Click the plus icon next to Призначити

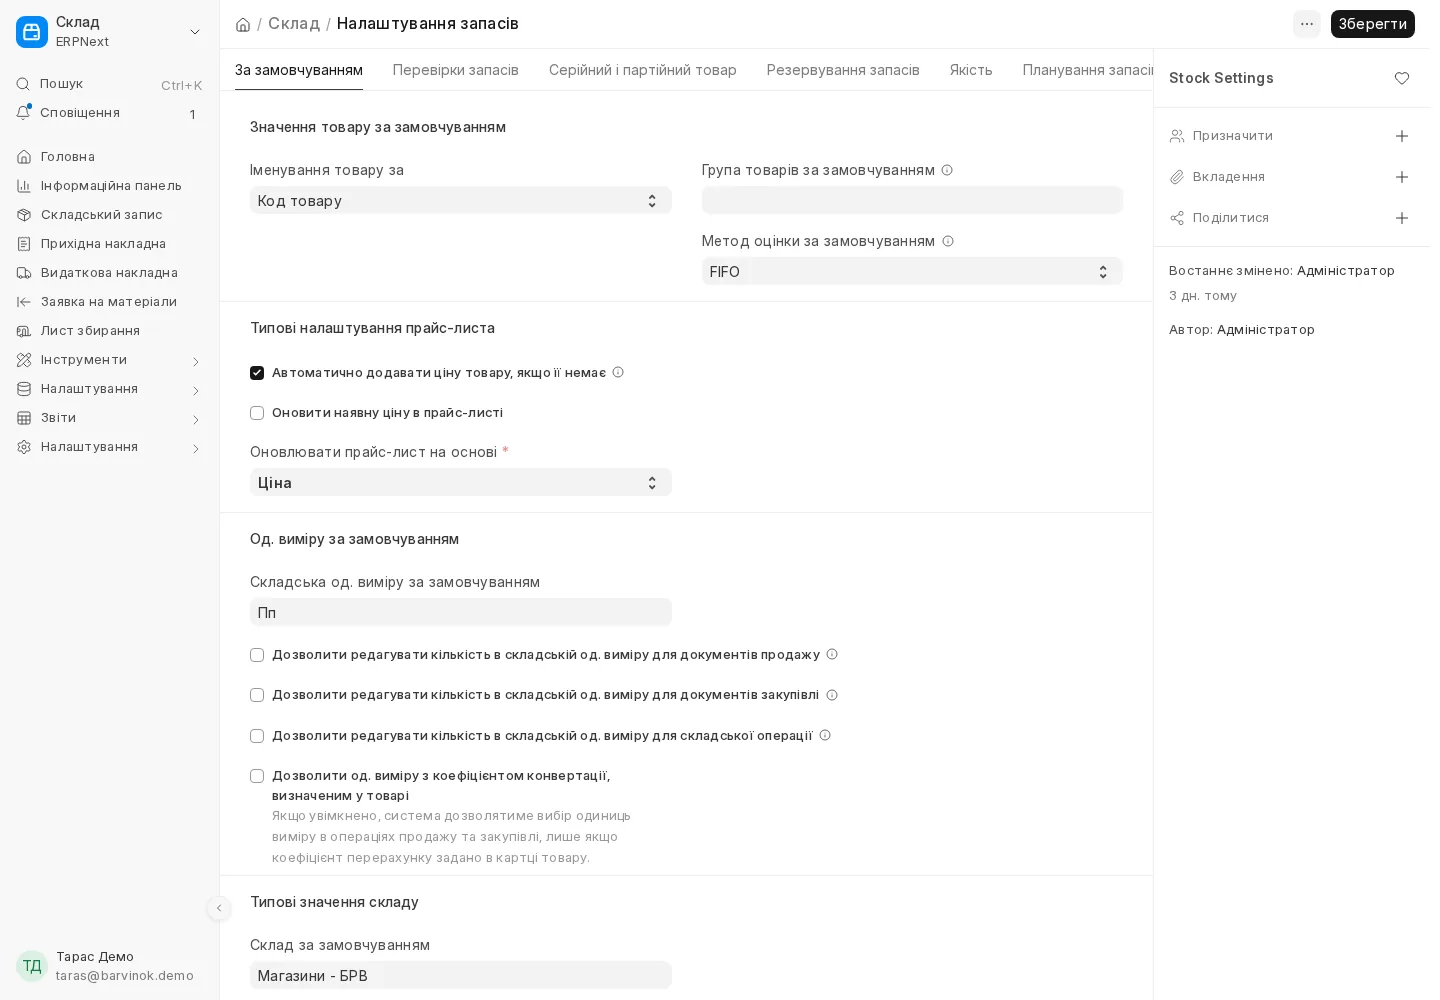click(x=1402, y=136)
